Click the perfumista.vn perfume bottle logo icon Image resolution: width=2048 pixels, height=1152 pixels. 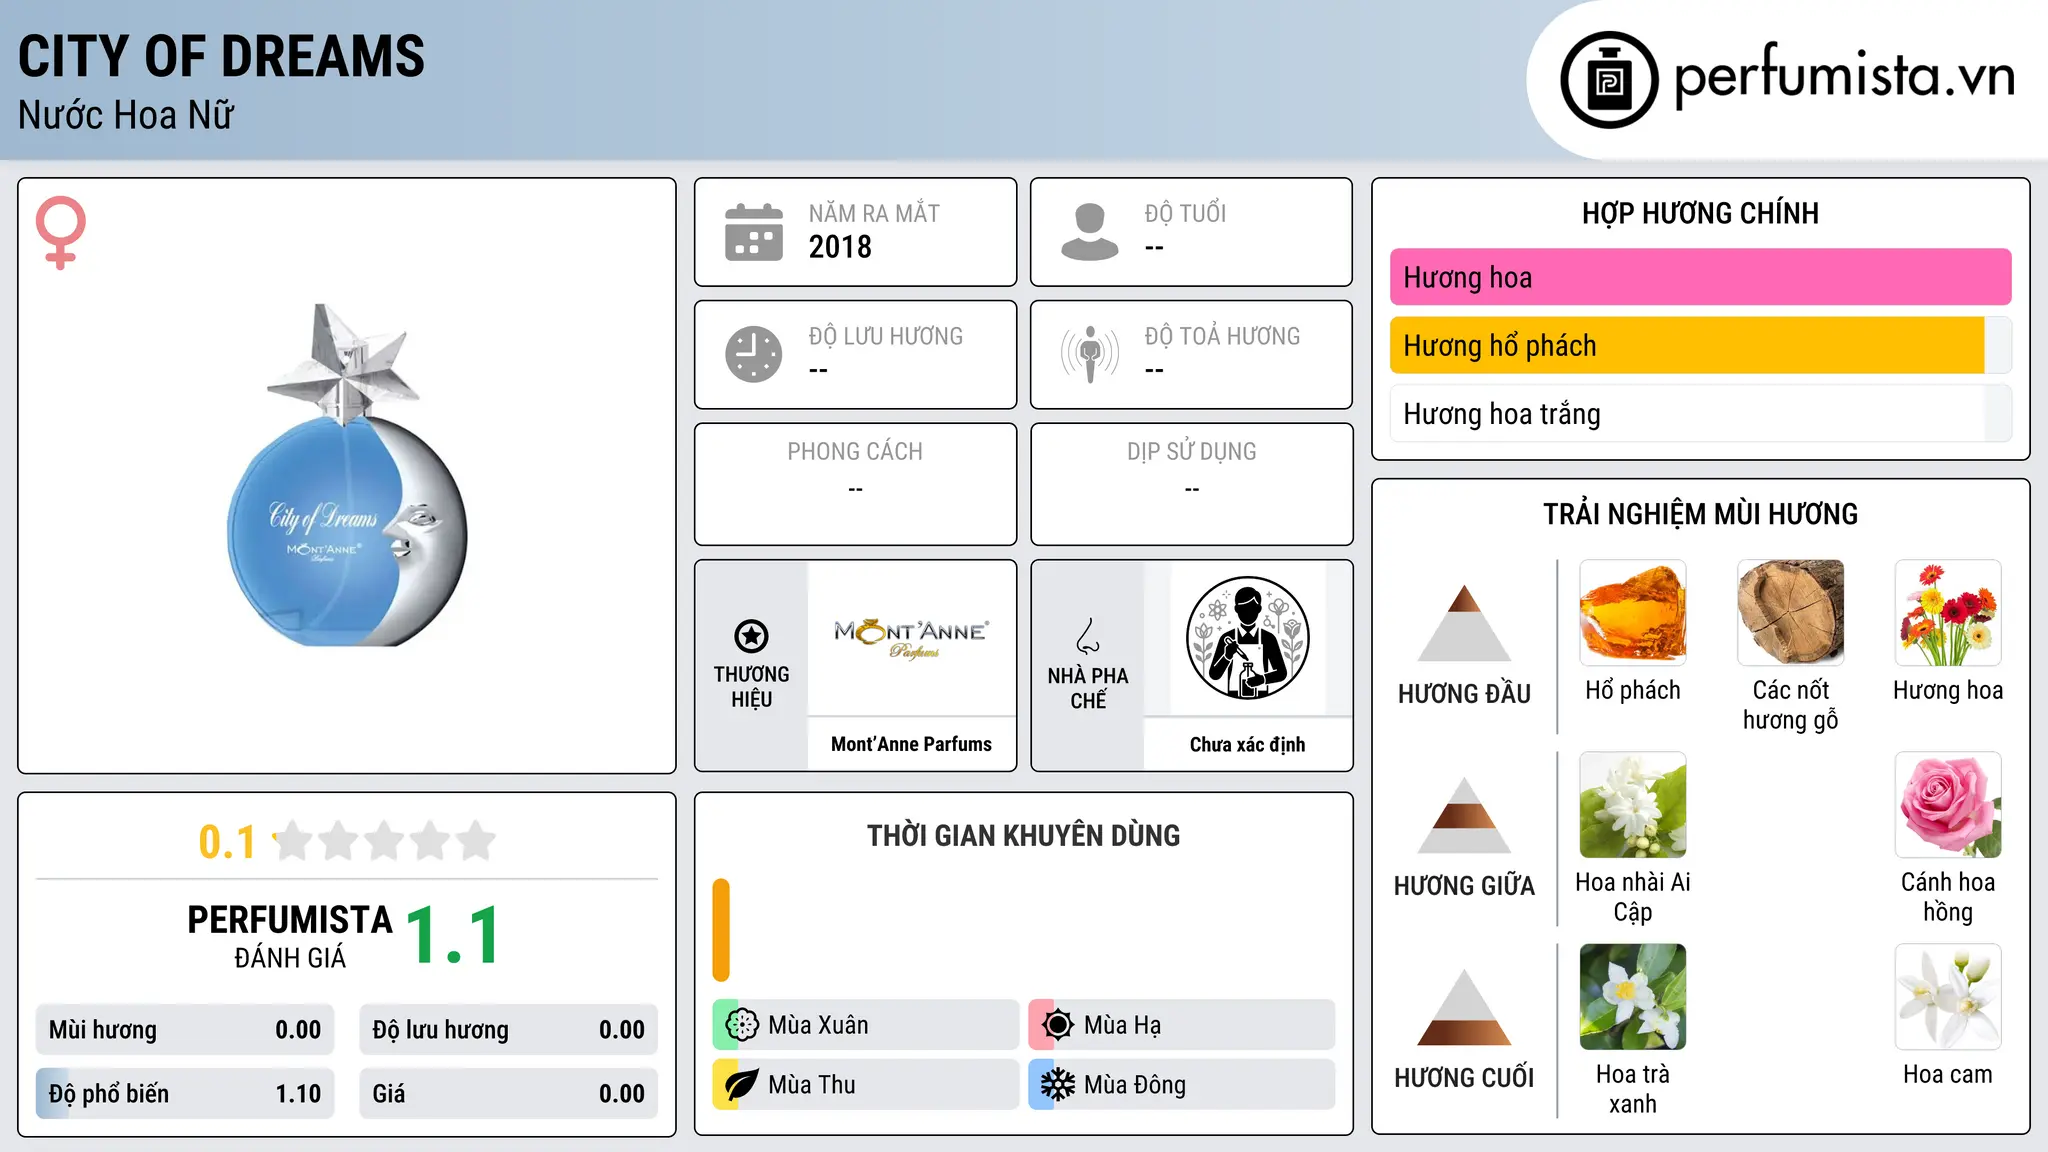1609,80
